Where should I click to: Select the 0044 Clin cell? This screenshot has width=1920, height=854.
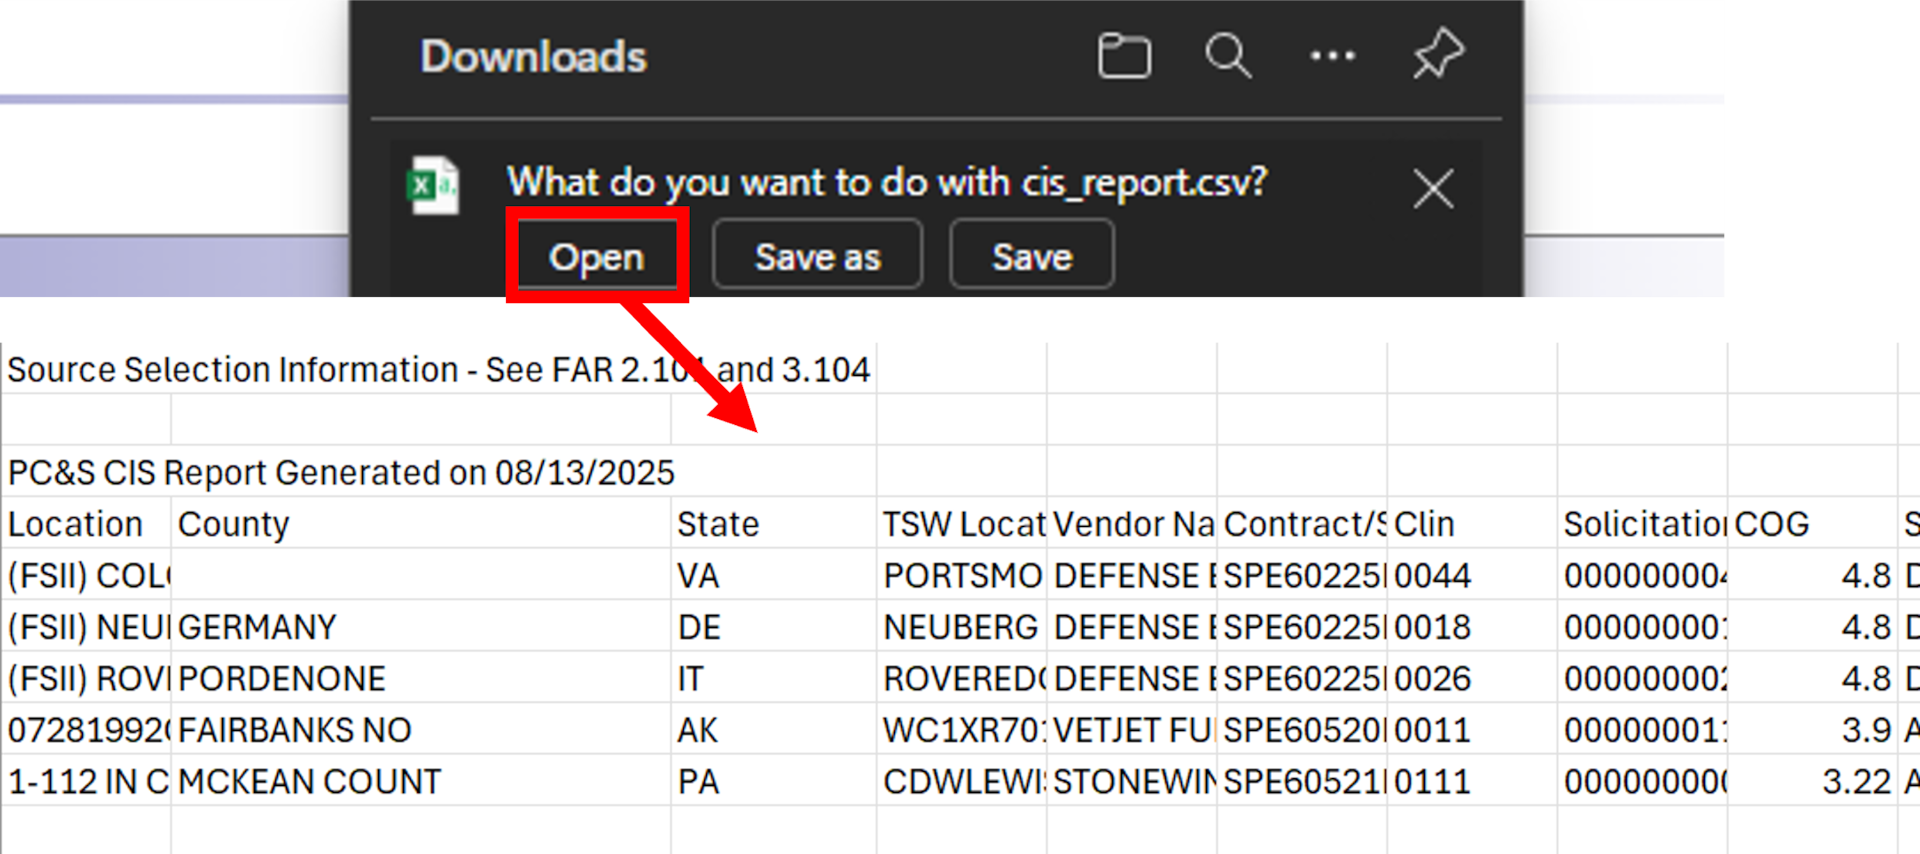tap(1472, 575)
